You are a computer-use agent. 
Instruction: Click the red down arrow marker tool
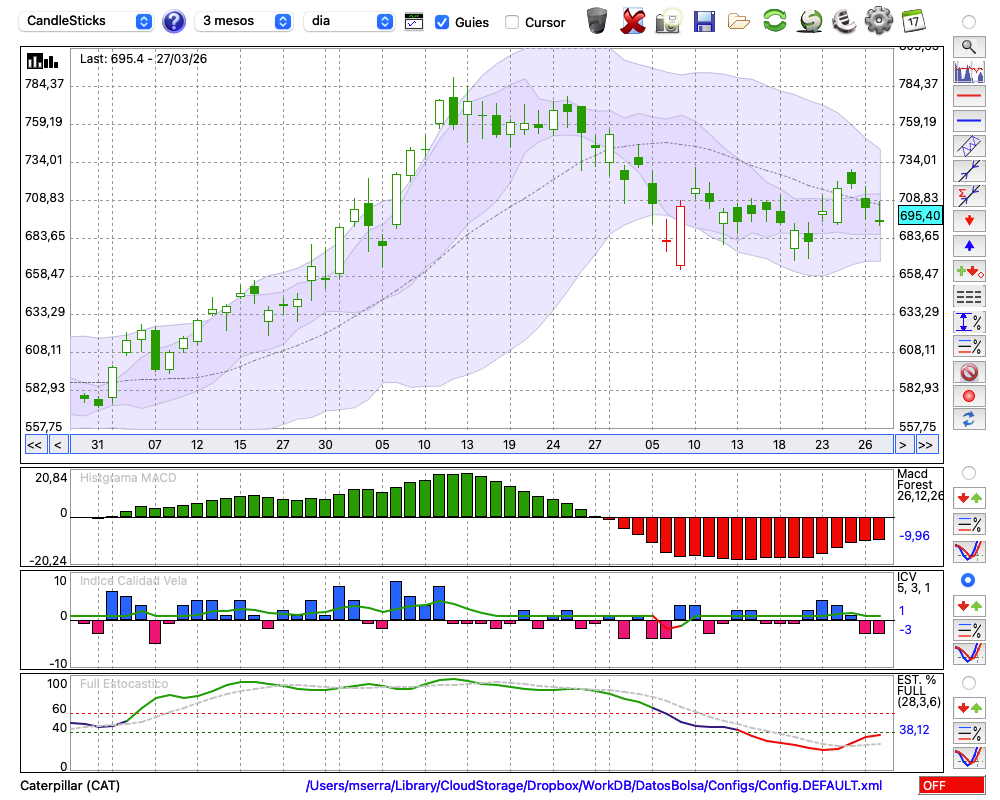[968, 220]
